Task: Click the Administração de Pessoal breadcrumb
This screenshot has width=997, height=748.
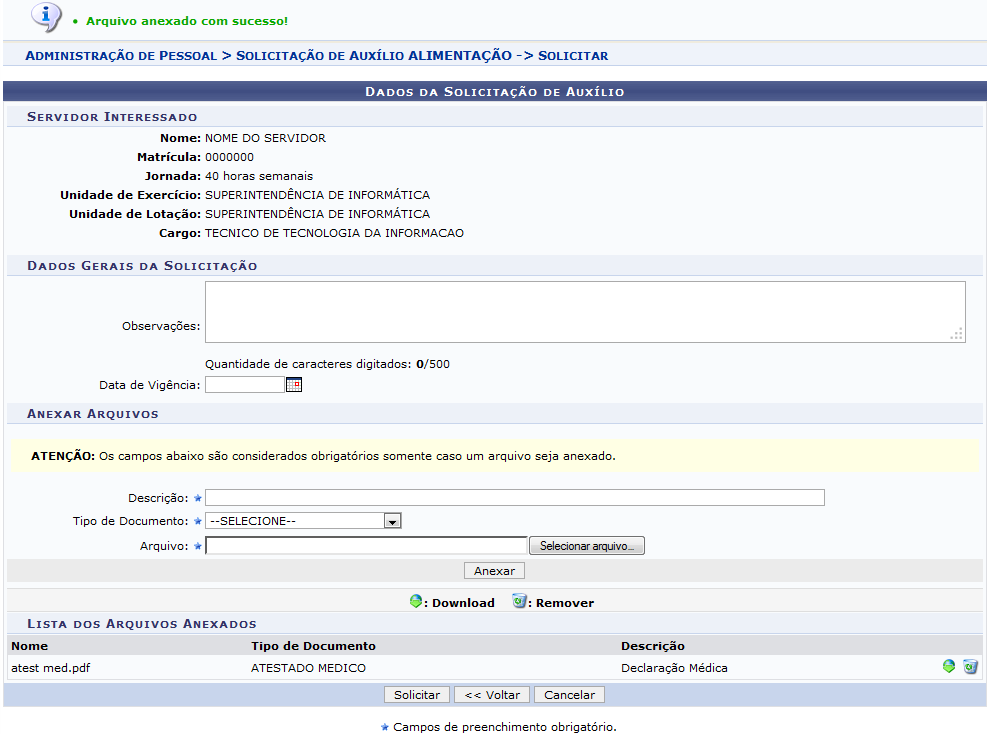Action: tap(120, 56)
